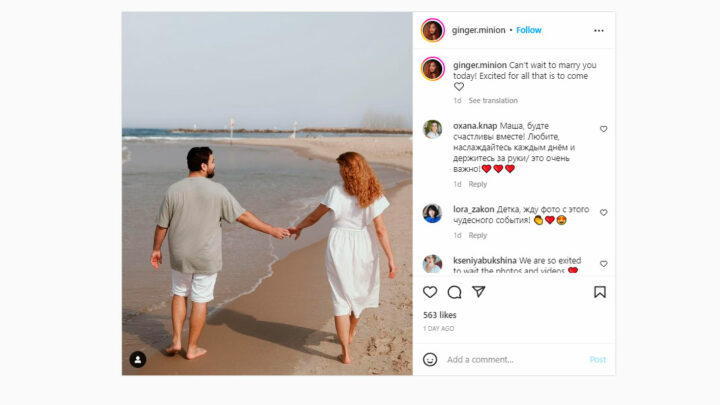Like oxana.knap's comment
720x405 pixels.
tap(603, 129)
